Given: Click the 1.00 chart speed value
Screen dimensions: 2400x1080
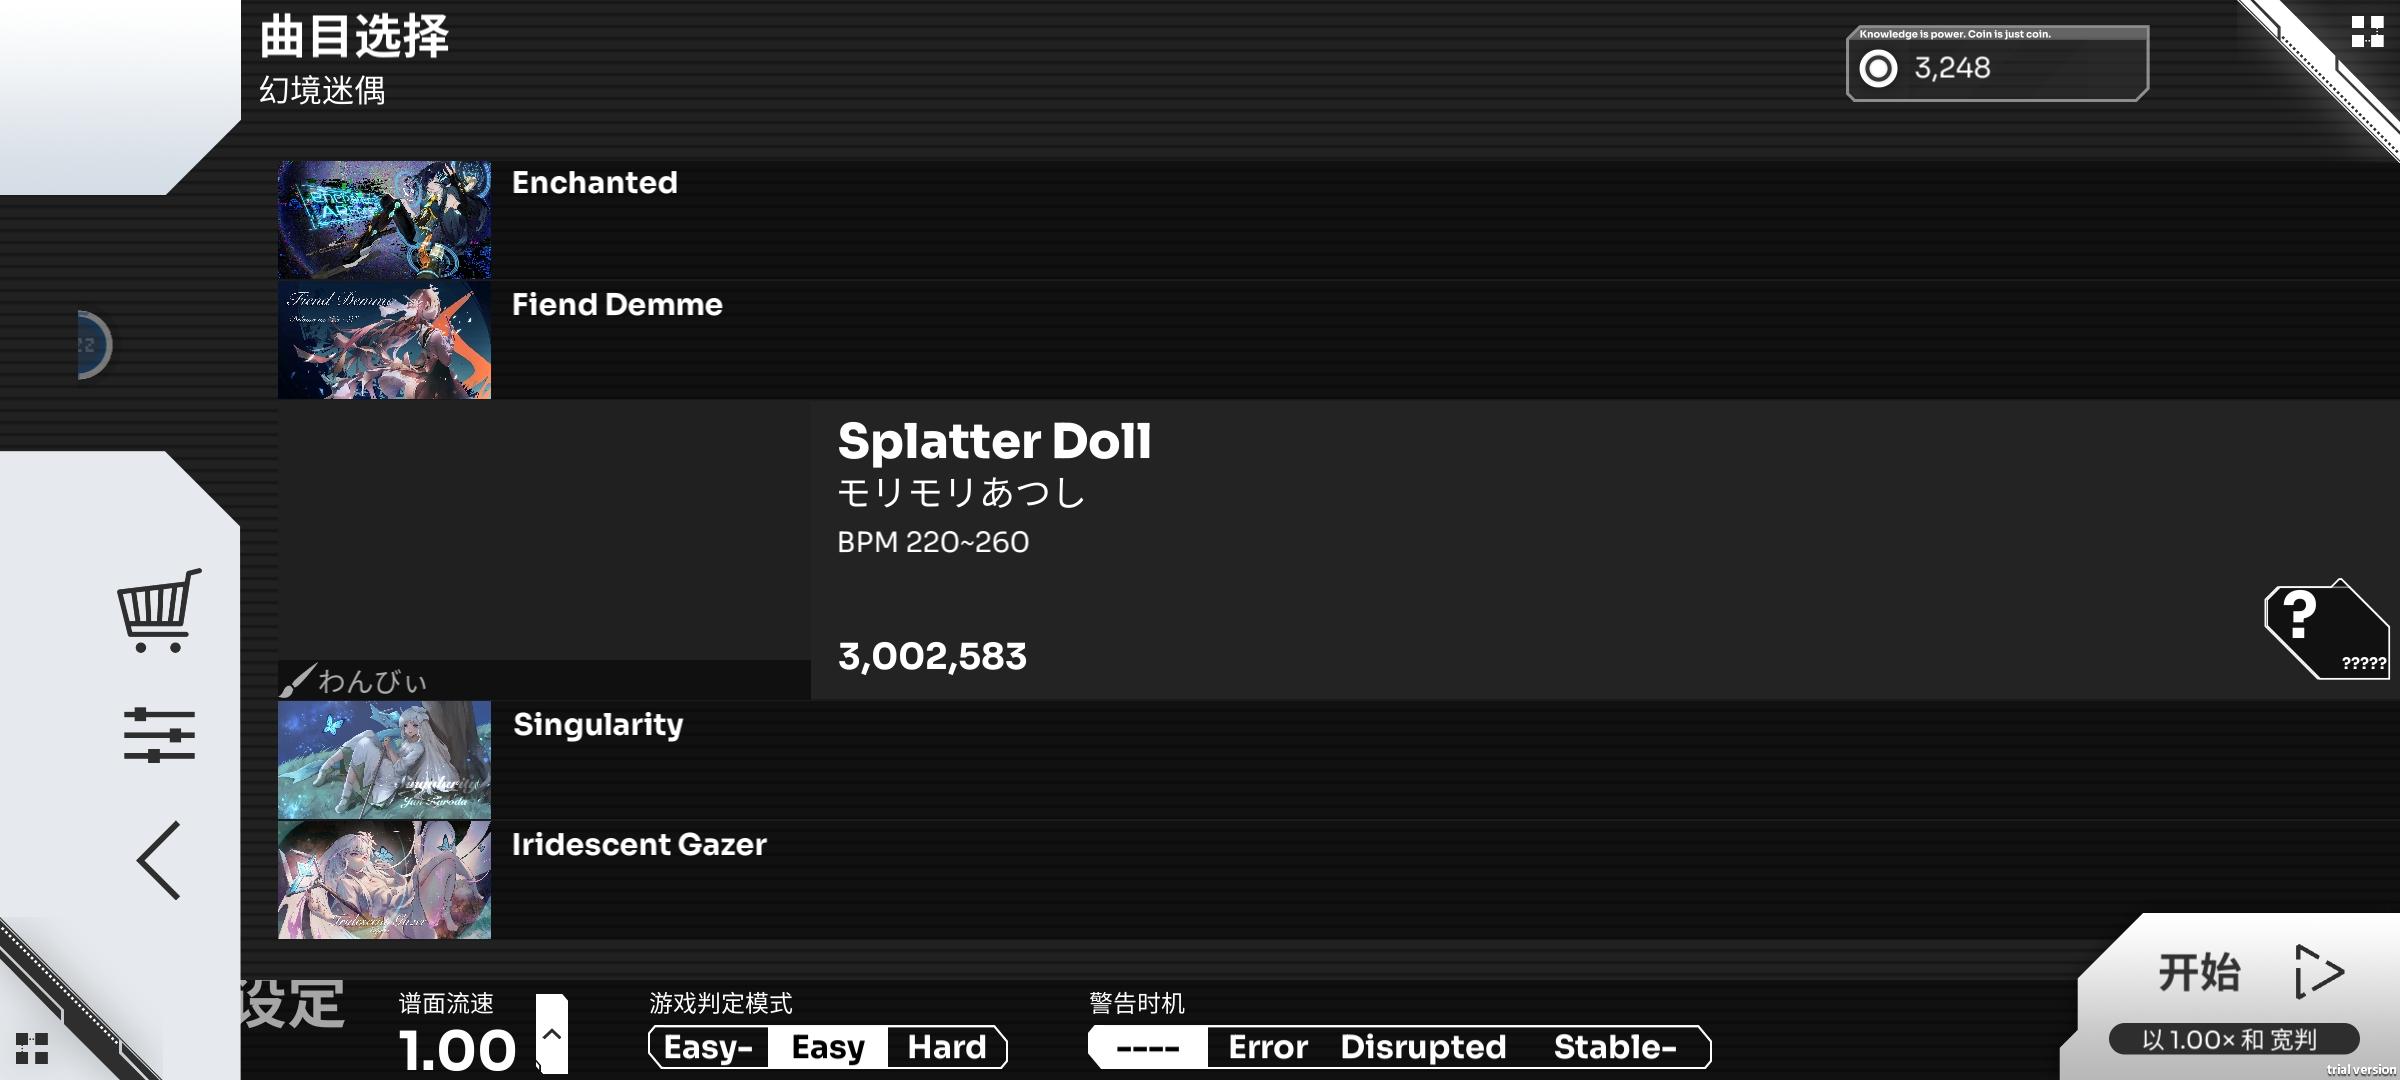Looking at the screenshot, I should click(457, 1050).
